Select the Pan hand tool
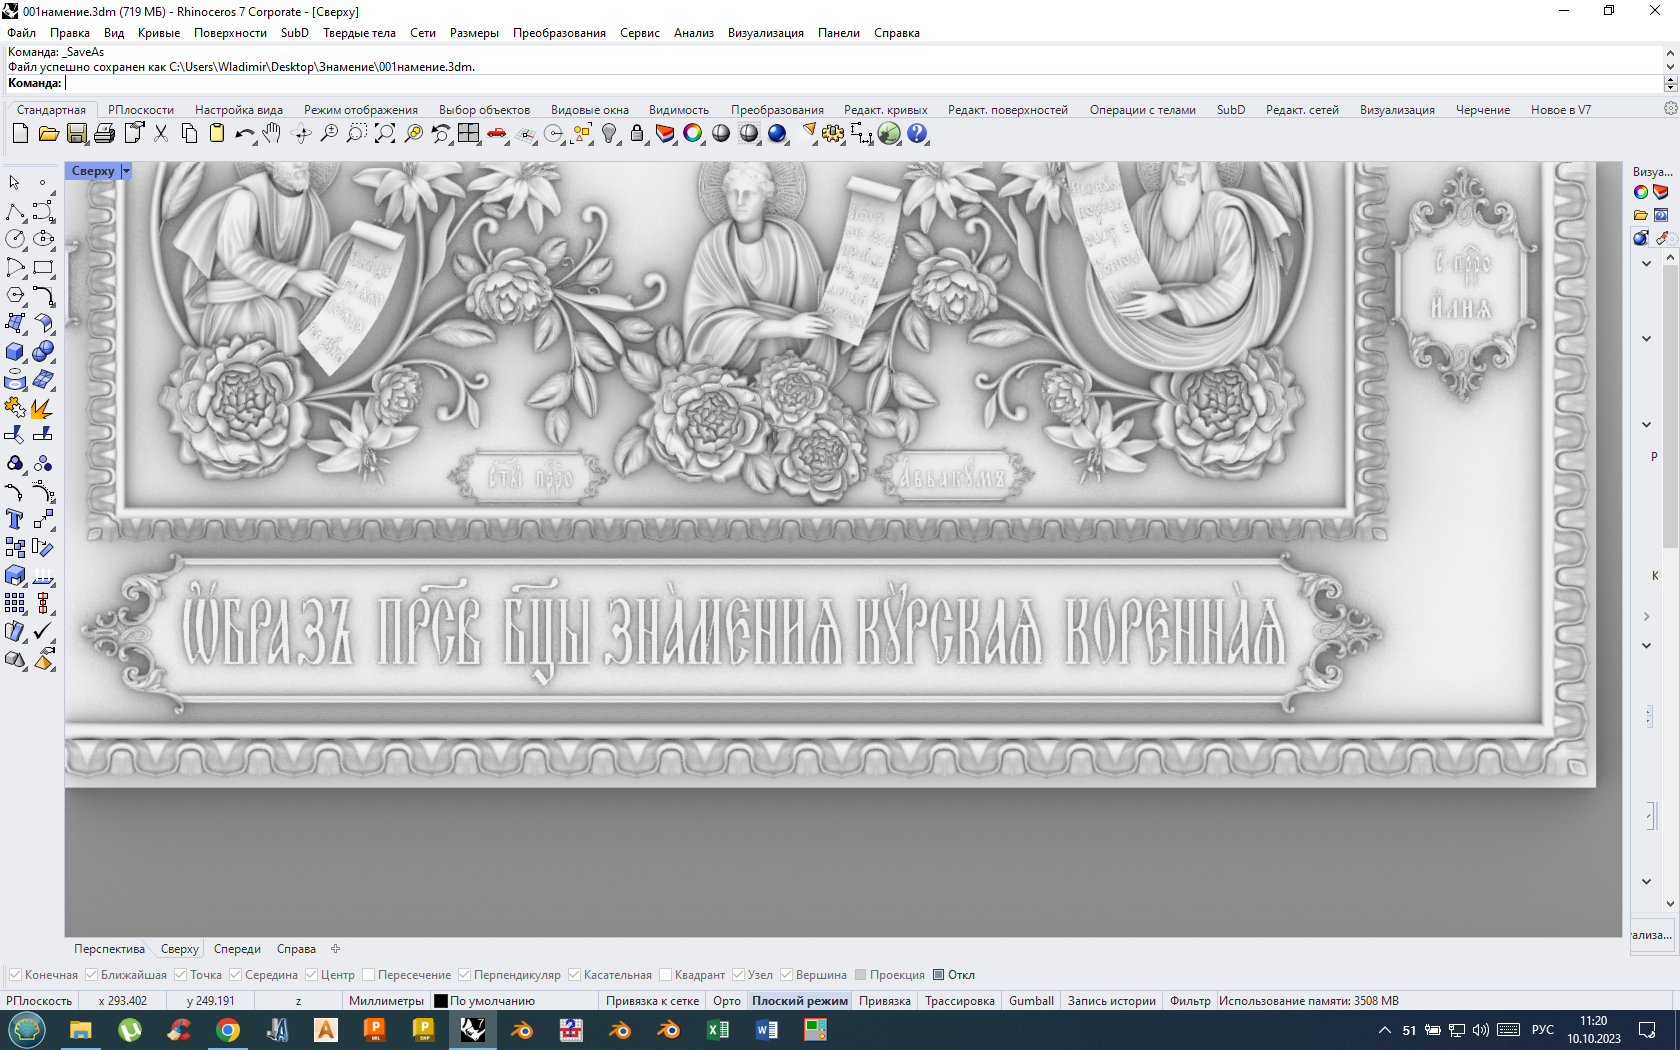 pos(272,133)
